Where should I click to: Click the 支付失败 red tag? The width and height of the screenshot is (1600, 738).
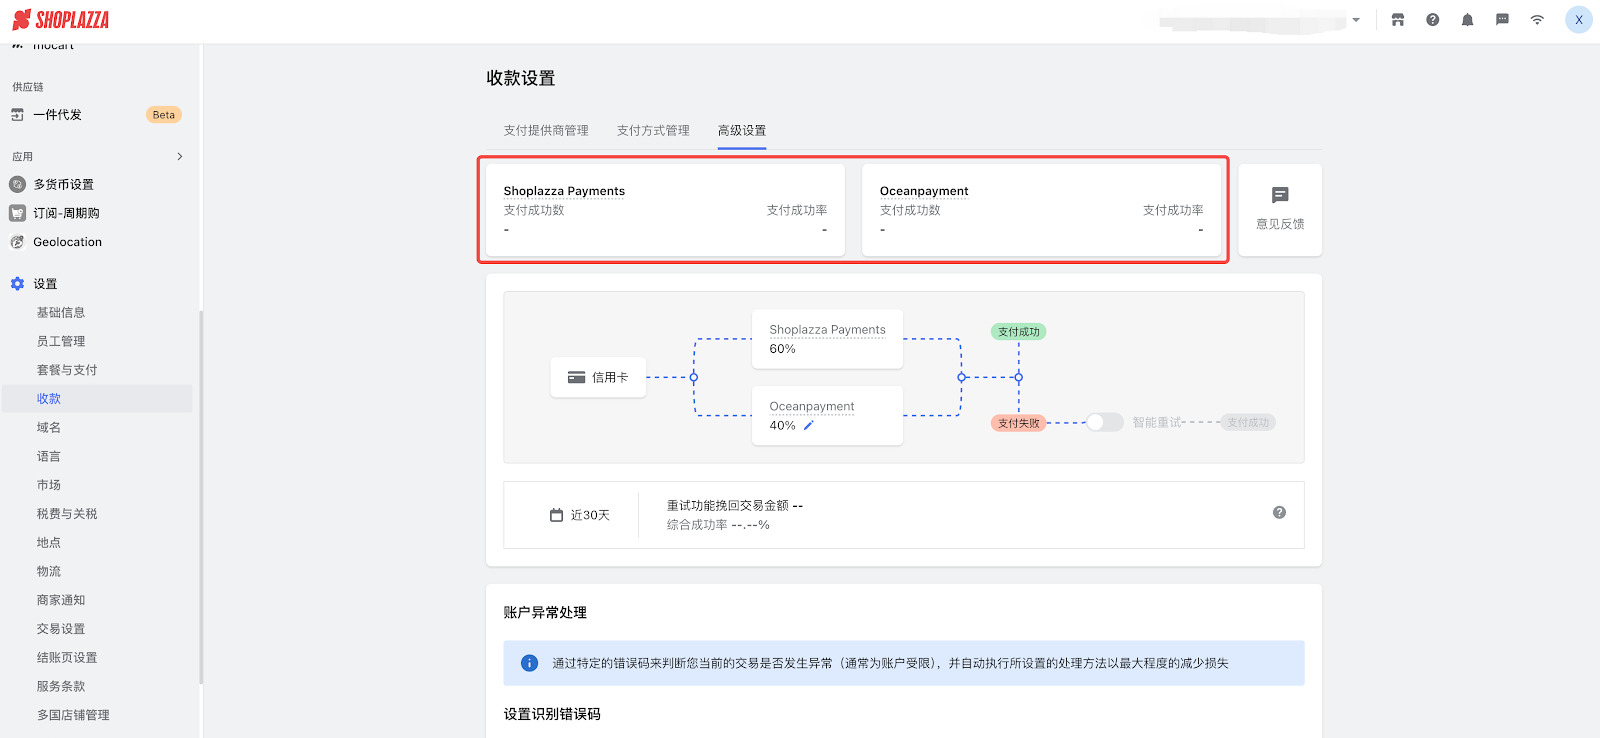point(1019,423)
